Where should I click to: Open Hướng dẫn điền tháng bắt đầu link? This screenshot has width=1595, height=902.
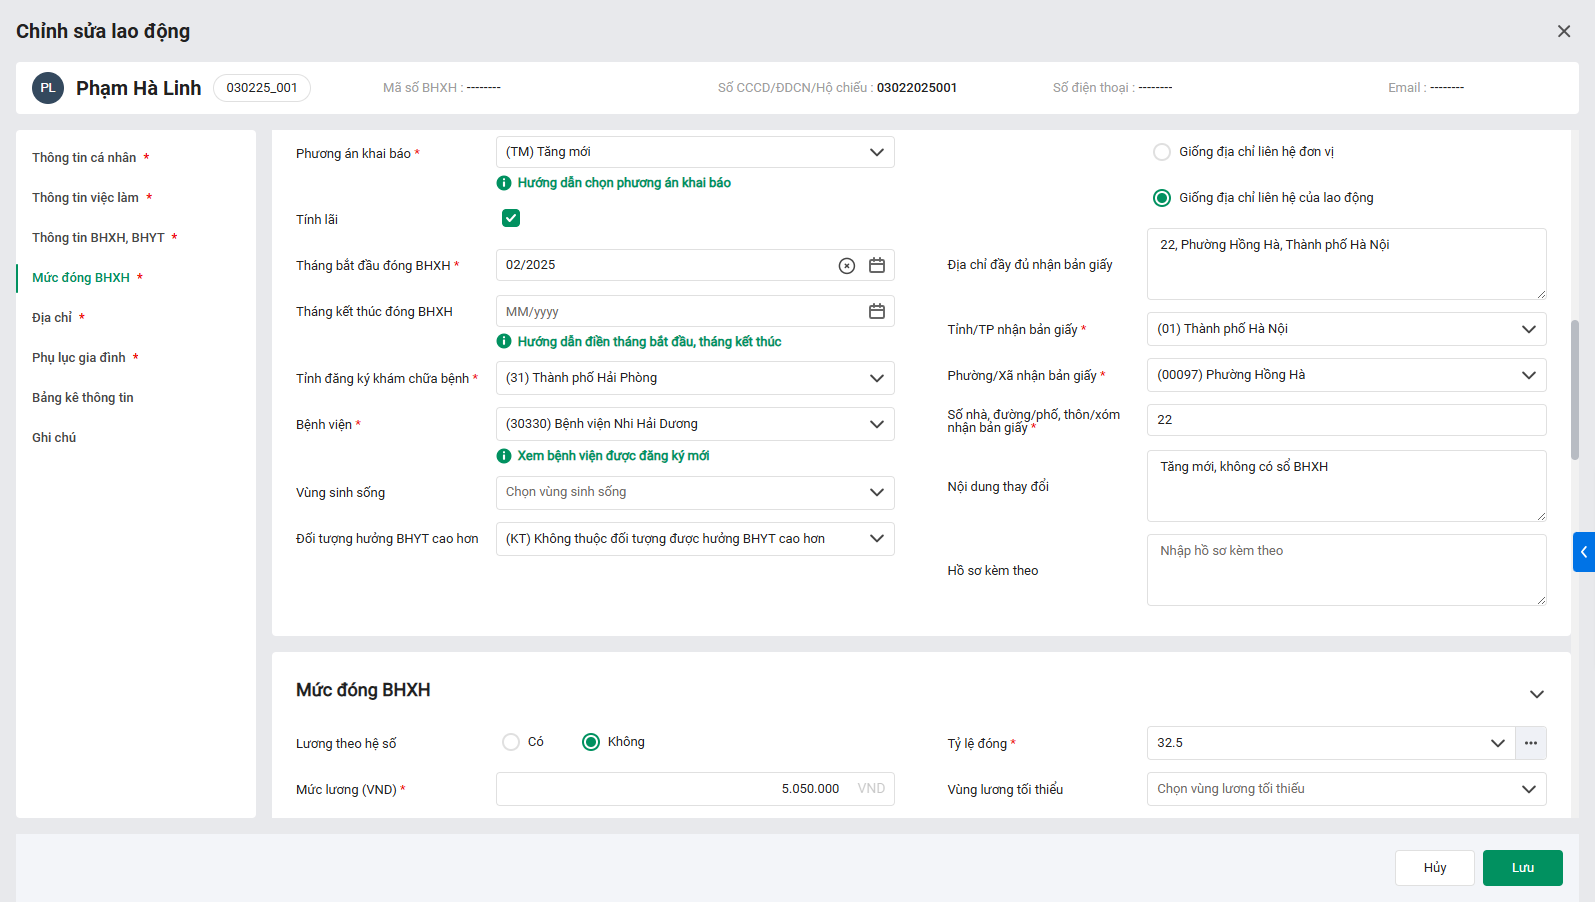click(x=649, y=342)
